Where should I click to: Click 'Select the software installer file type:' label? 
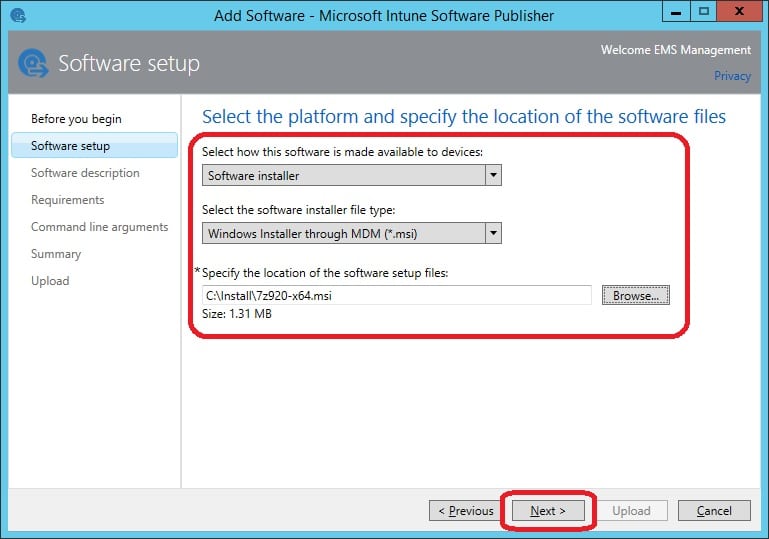coord(299,210)
